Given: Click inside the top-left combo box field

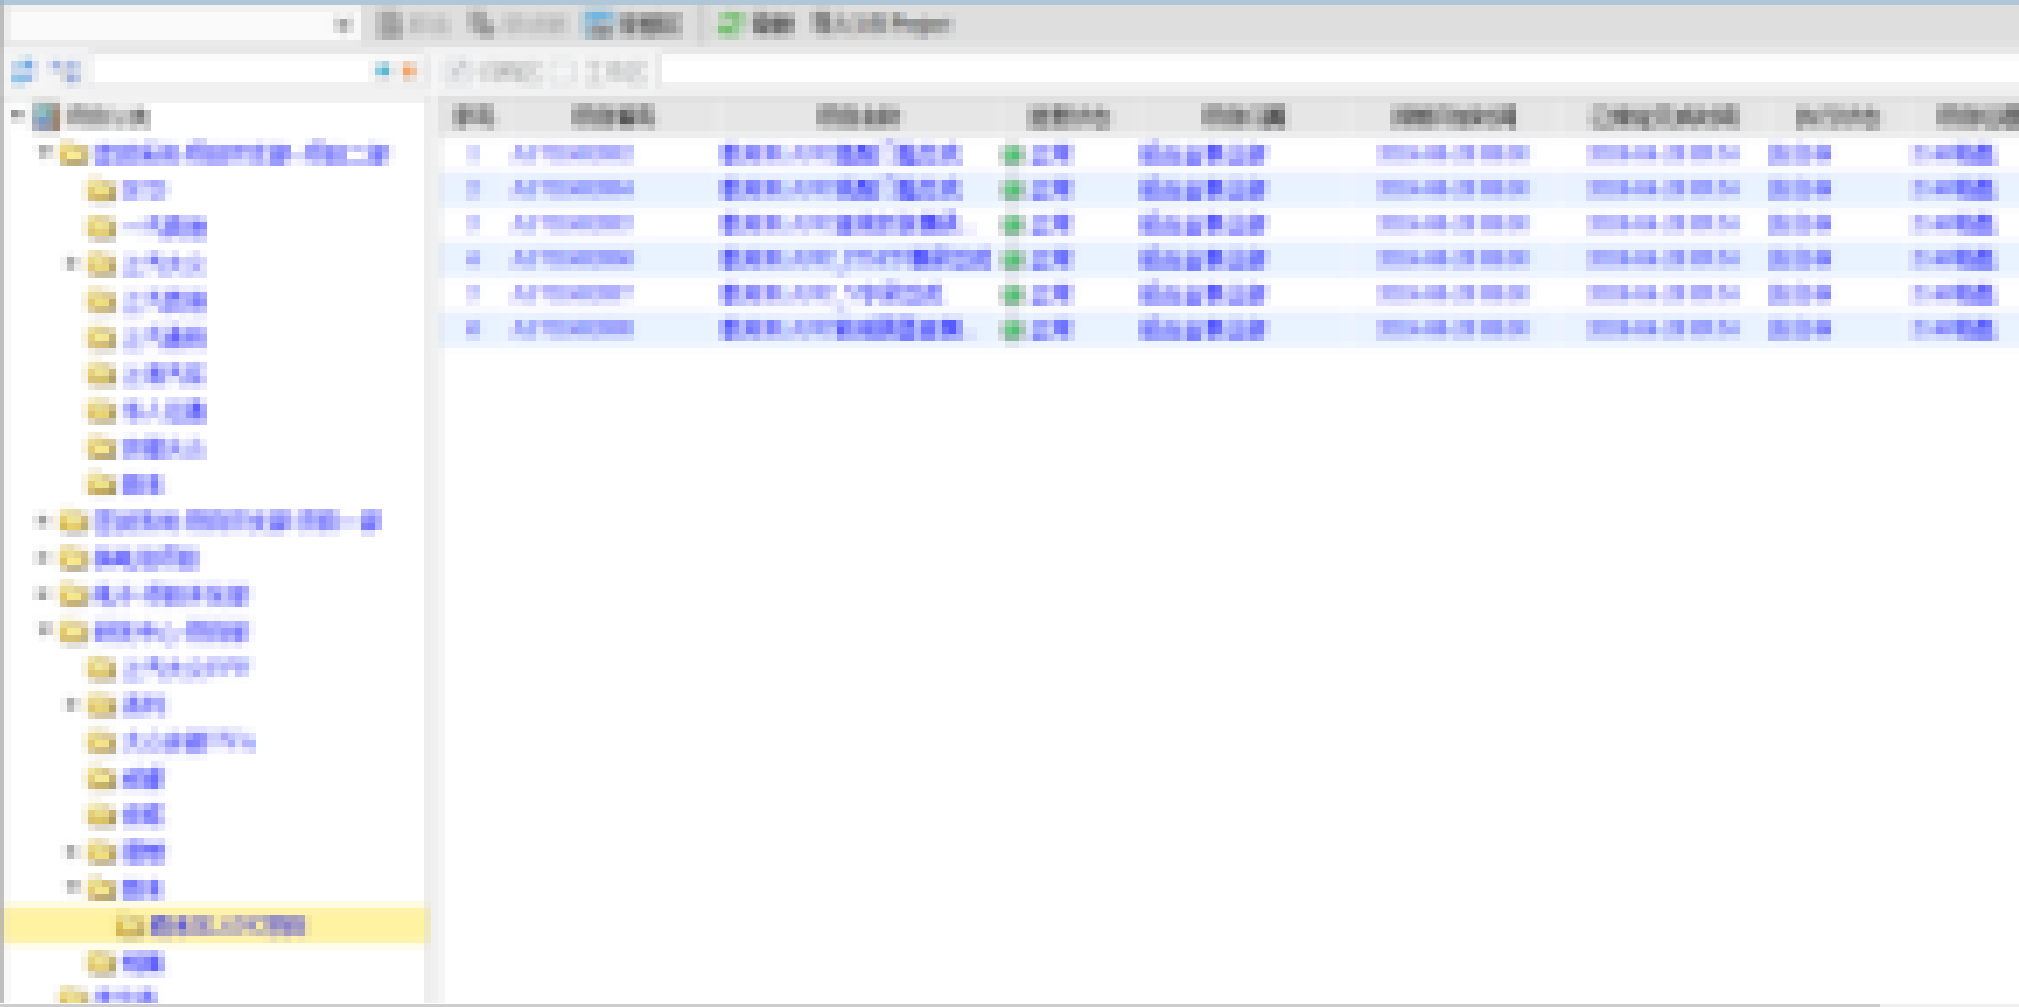Looking at the screenshot, I should tap(170, 25).
